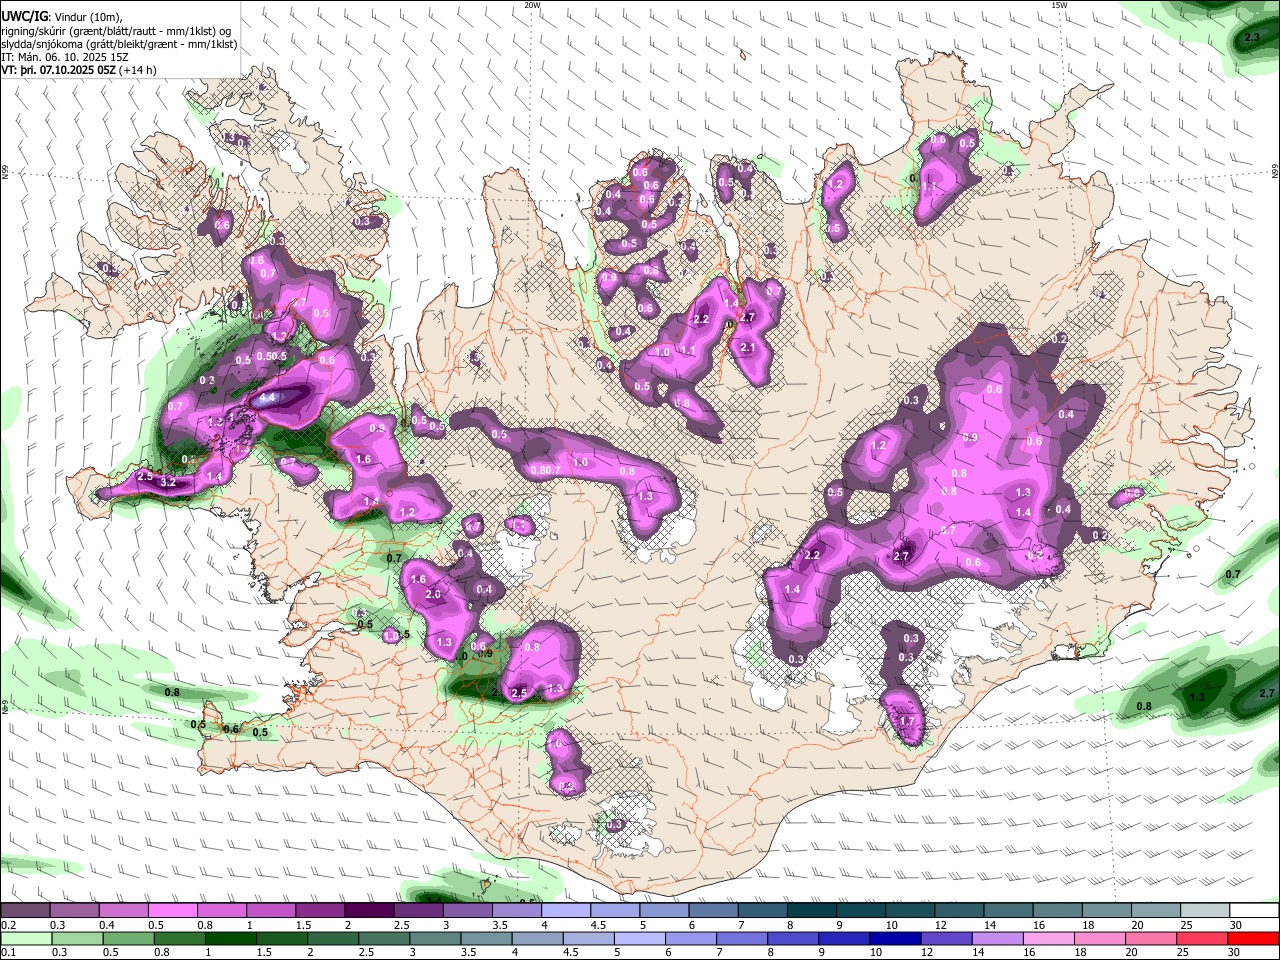Select the 2.1 value label in the north
The width and height of the screenshot is (1280, 960).
(x=747, y=347)
